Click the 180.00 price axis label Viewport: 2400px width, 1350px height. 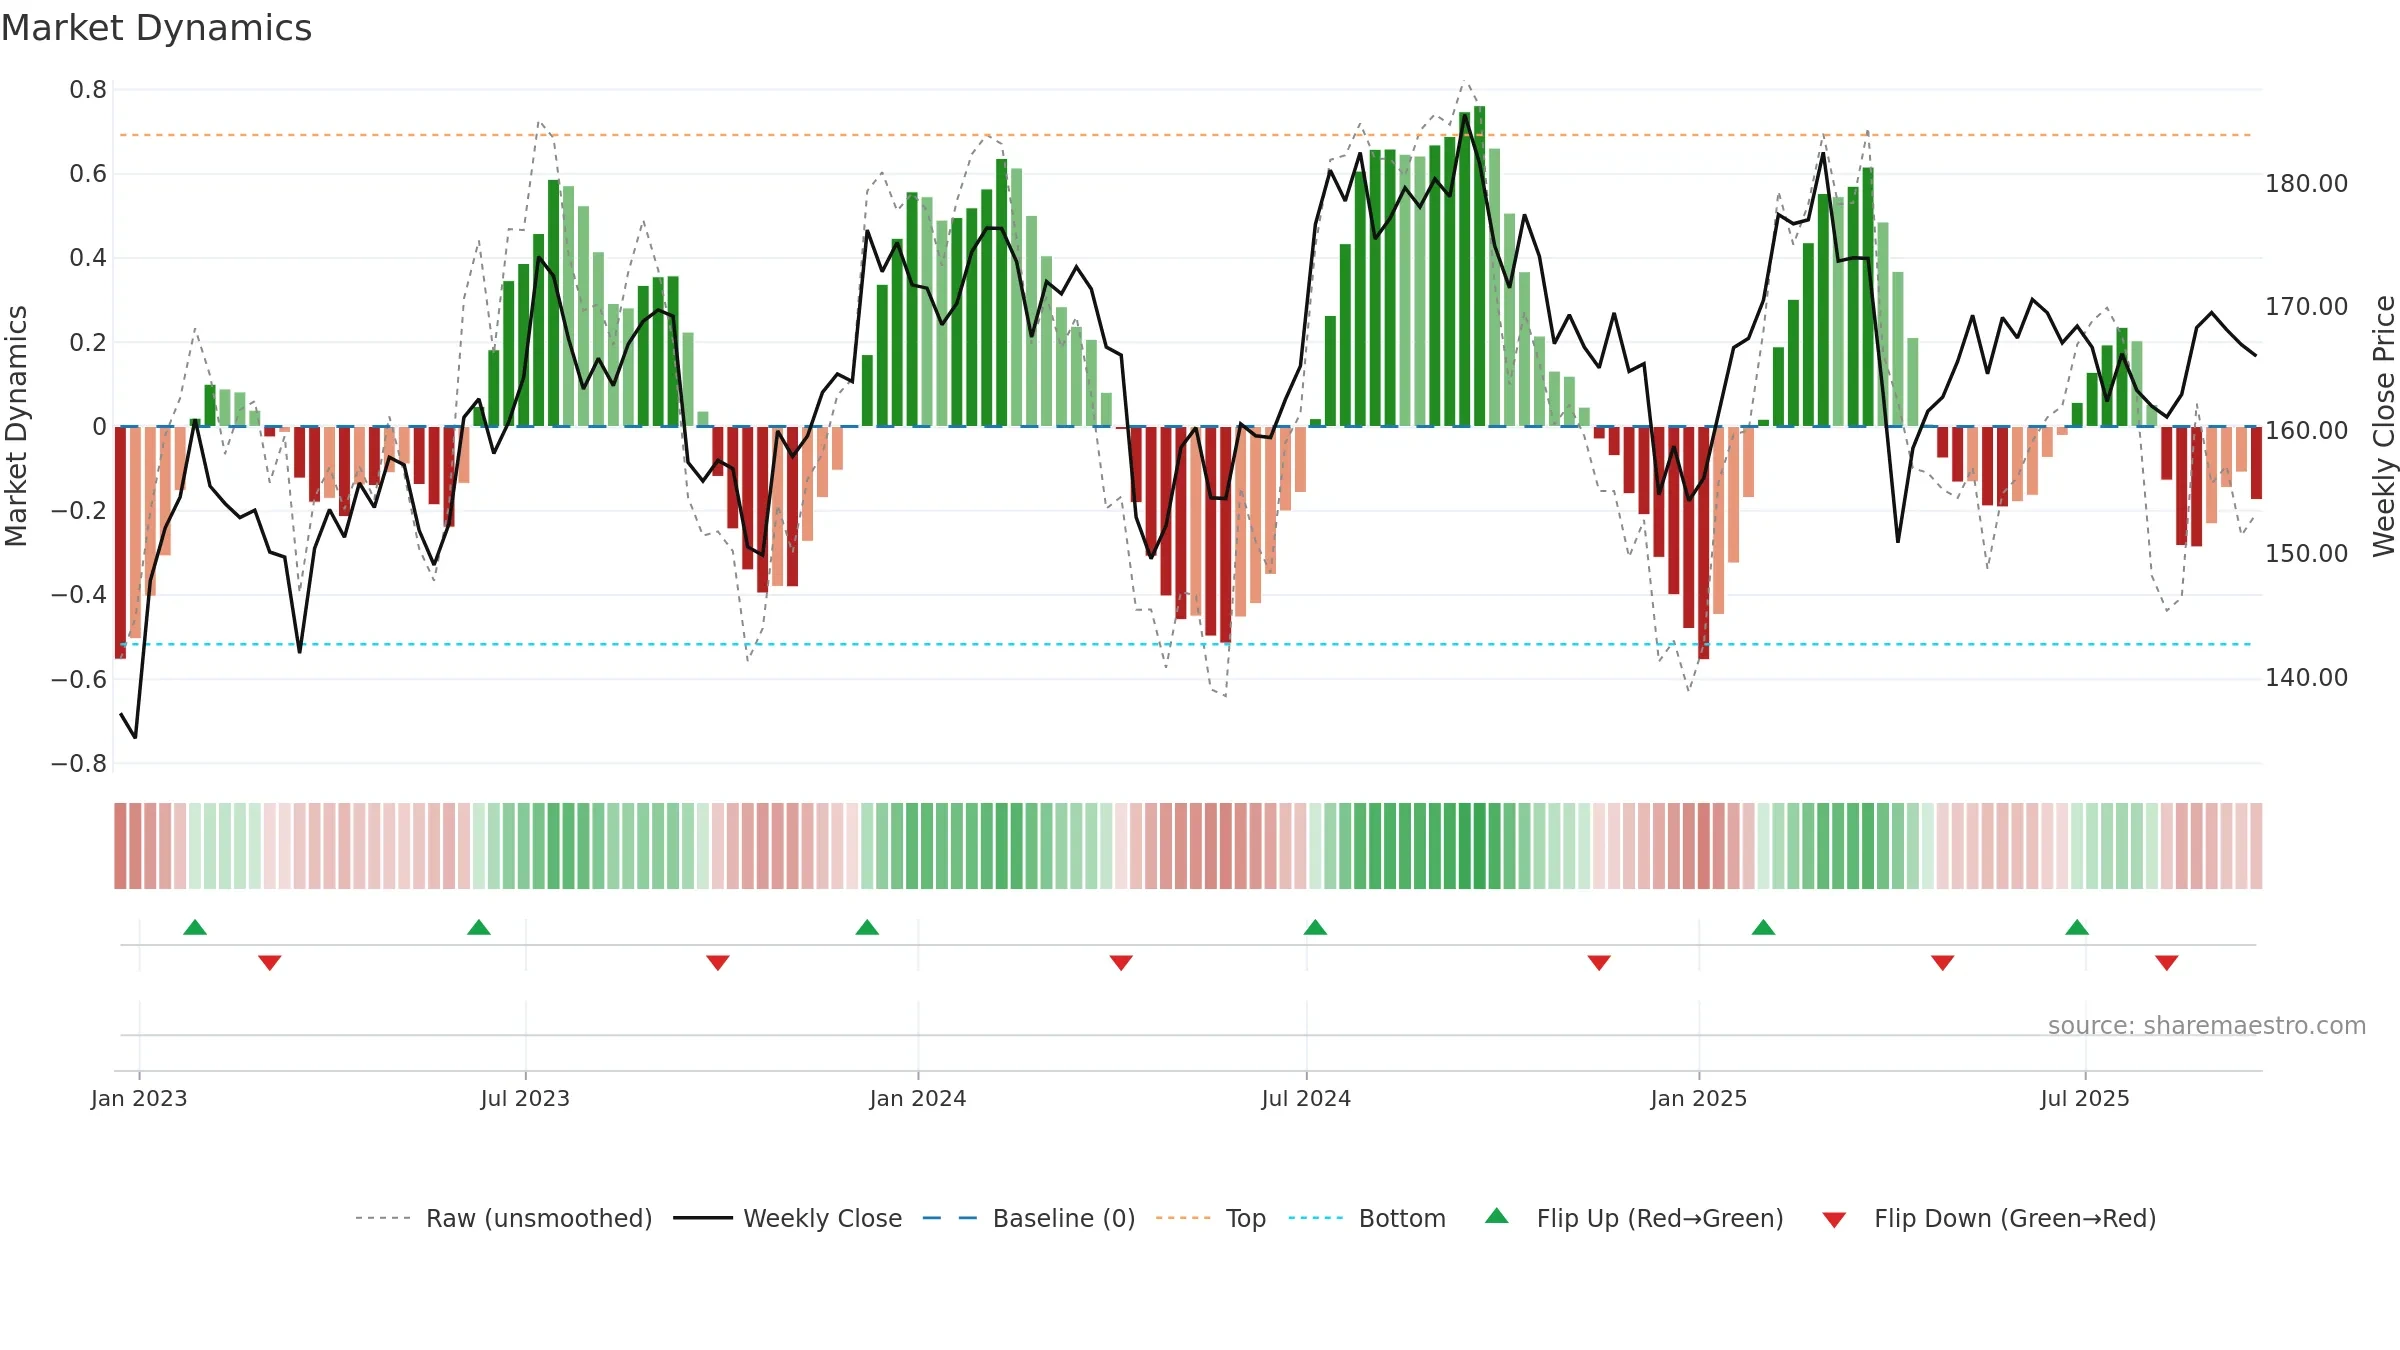point(2307,184)
